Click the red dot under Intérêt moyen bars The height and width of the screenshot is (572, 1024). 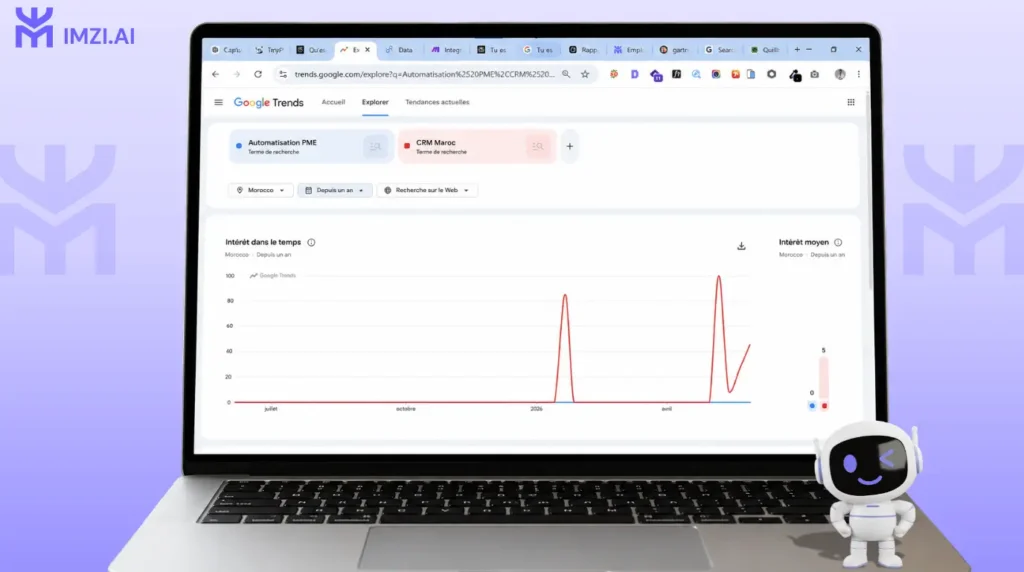click(824, 405)
